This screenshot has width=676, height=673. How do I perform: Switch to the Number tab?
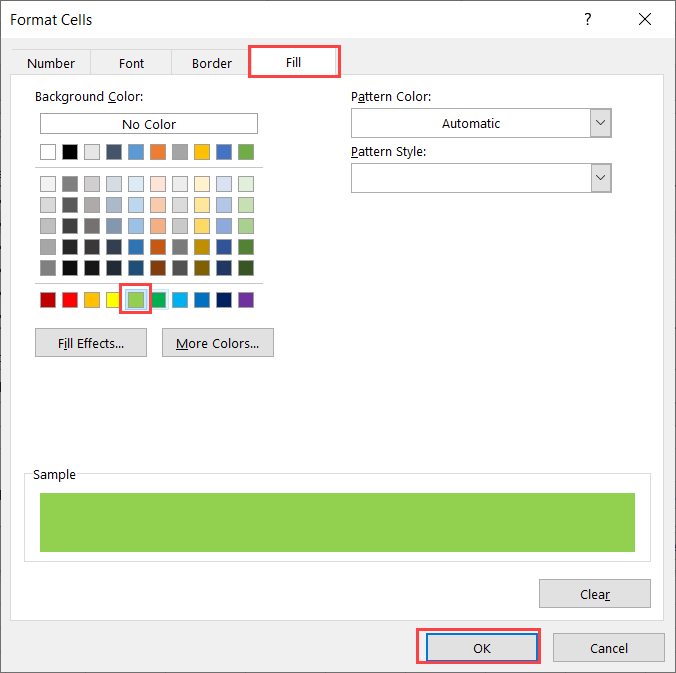tap(51, 63)
